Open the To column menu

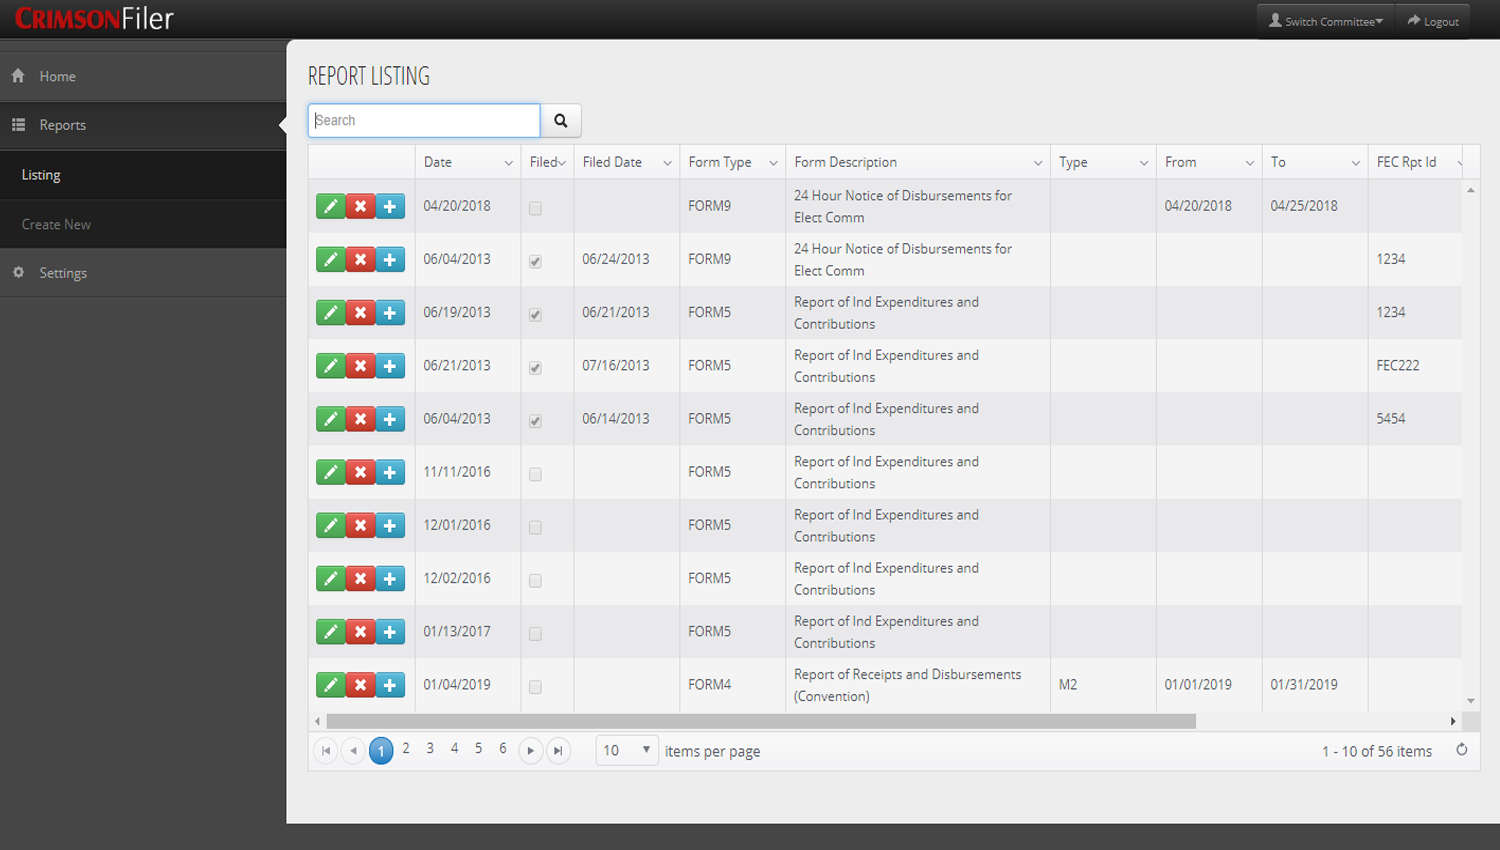coord(1356,163)
